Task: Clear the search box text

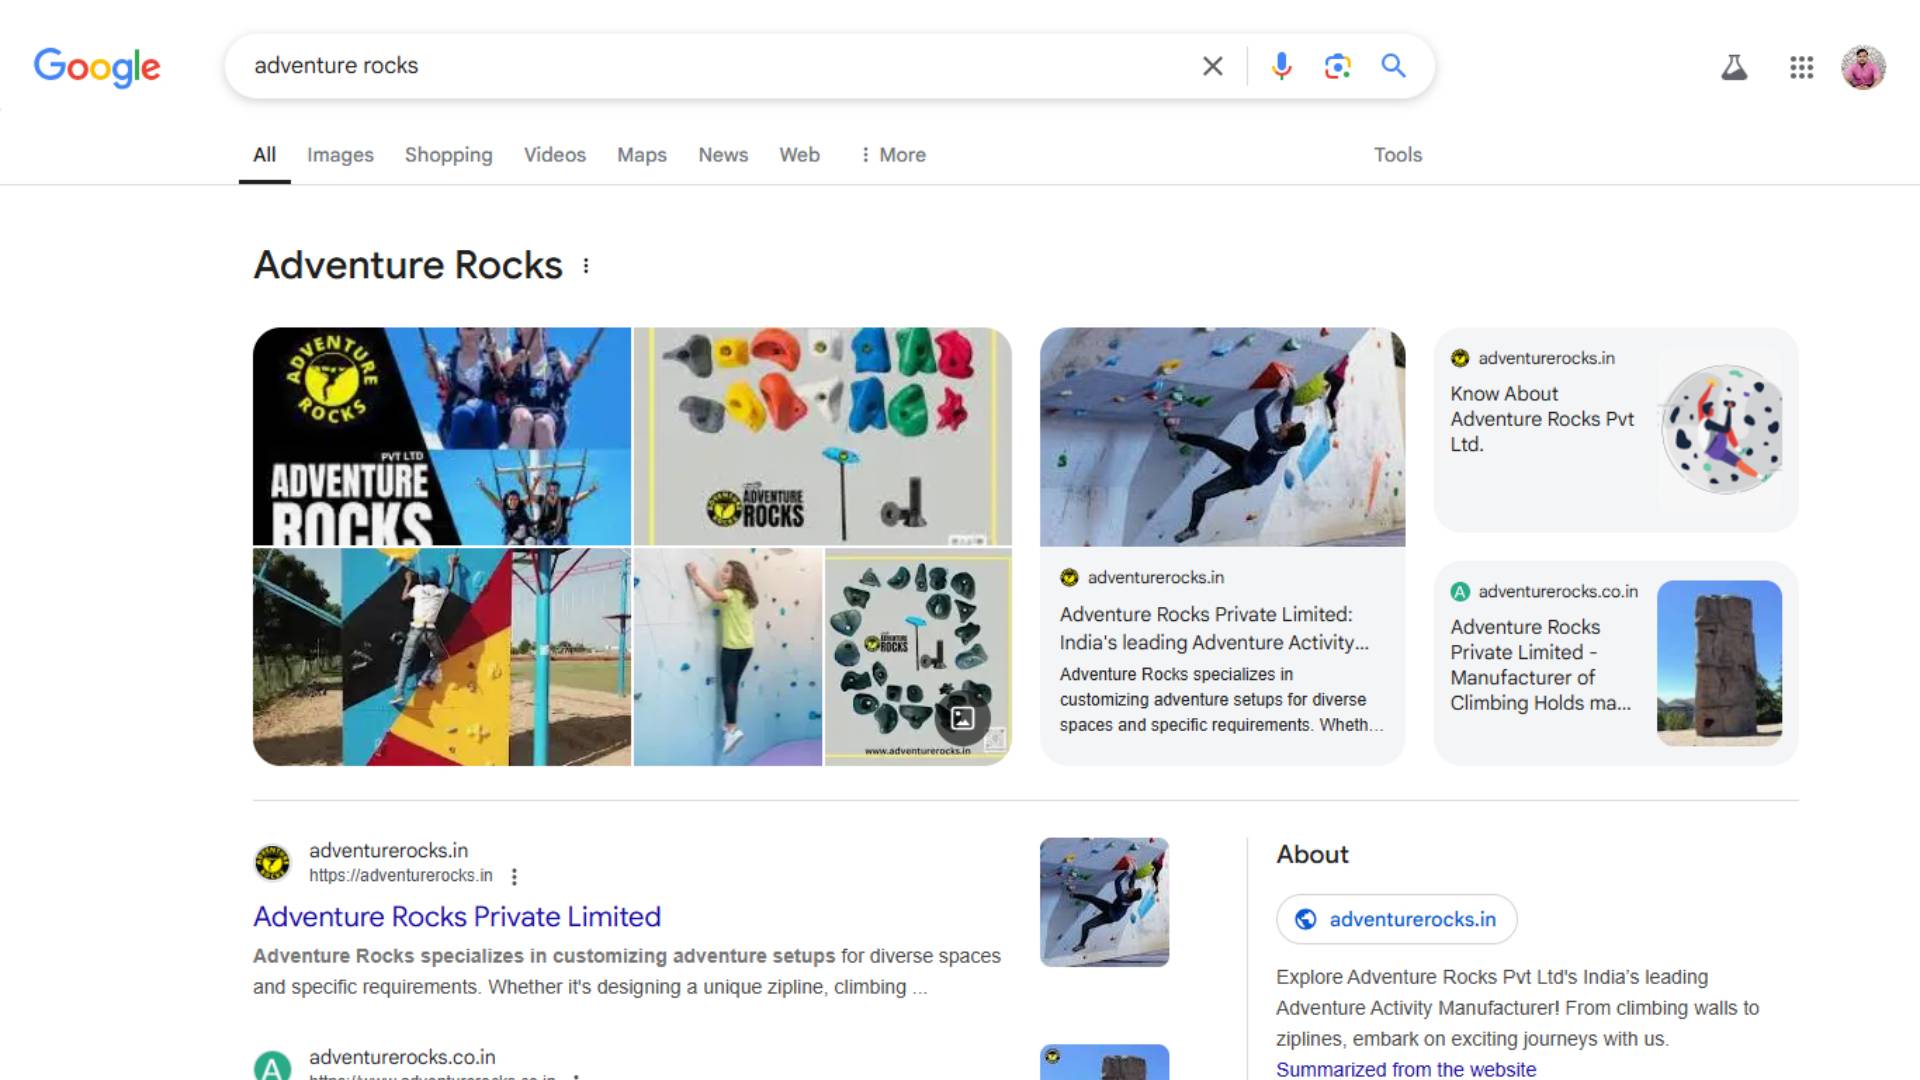Action: pos(1212,66)
